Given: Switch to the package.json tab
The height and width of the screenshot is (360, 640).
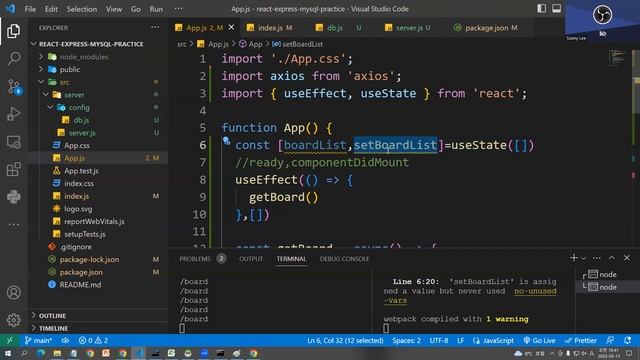Looking at the screenshot, I should [x=486, y=28].
